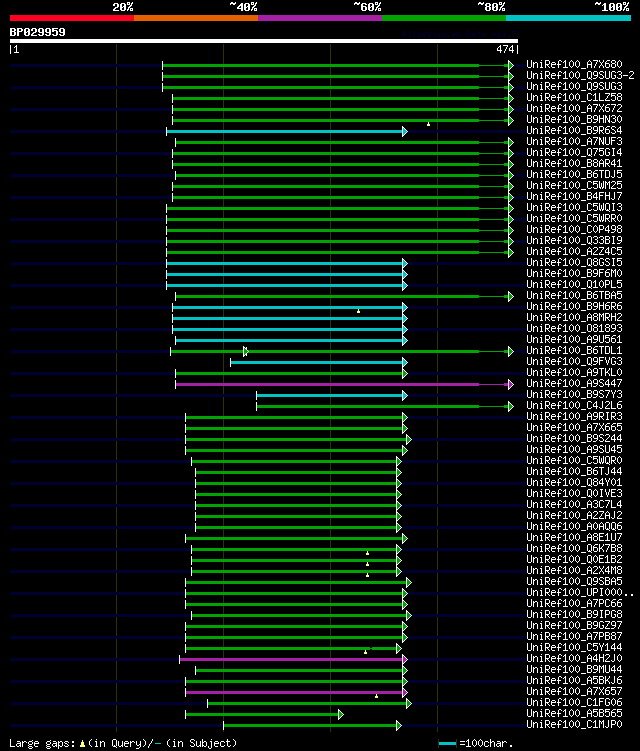This screenshot has width=640, height=751.
Task: Click the yellow gap marker on UniRef100_C5Y144
Action: coord(366,652)
